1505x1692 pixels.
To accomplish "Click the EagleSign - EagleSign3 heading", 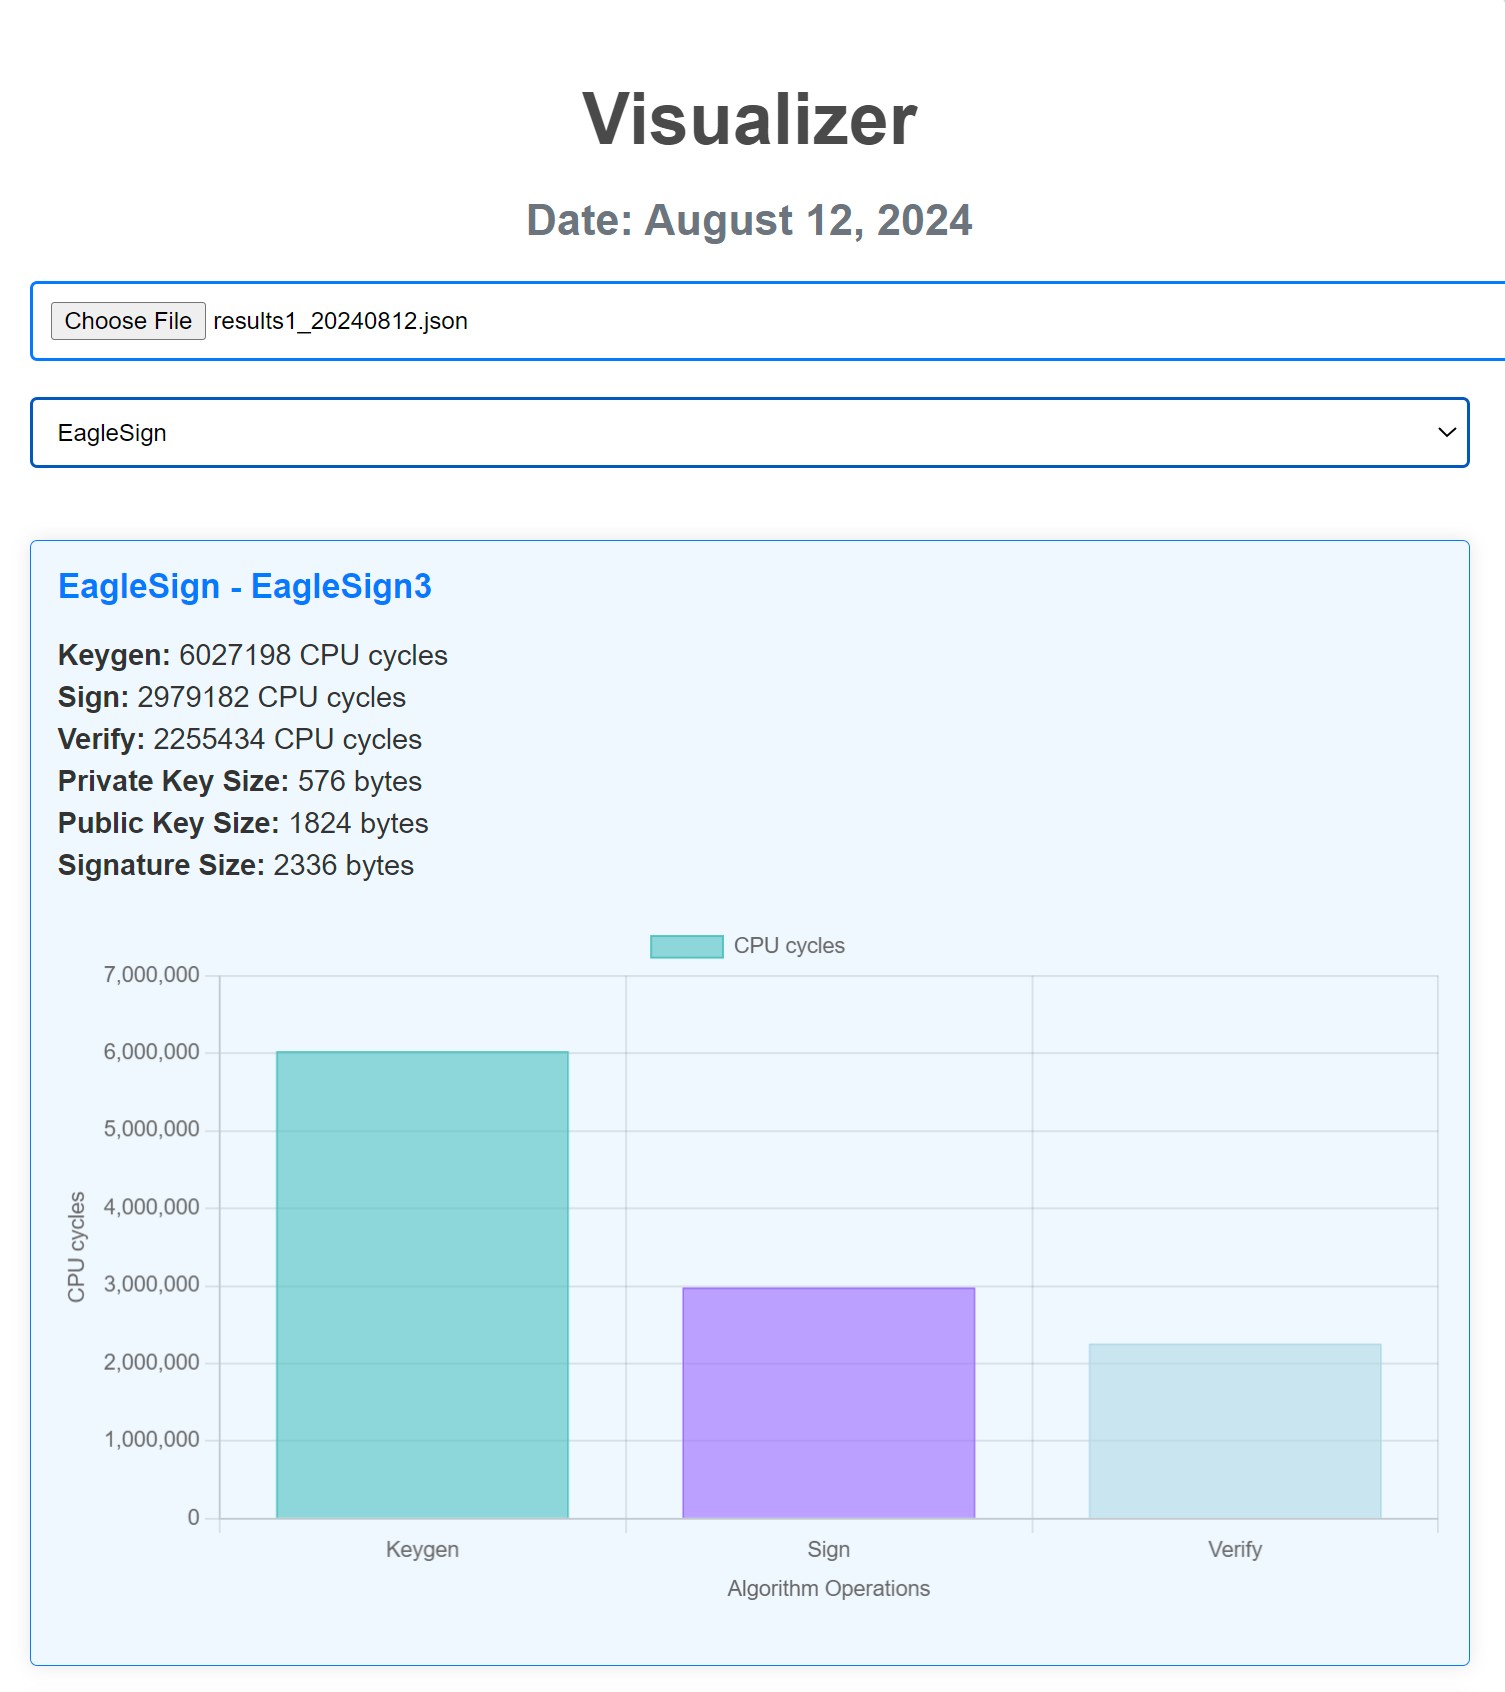I will (x=245, y=586).
